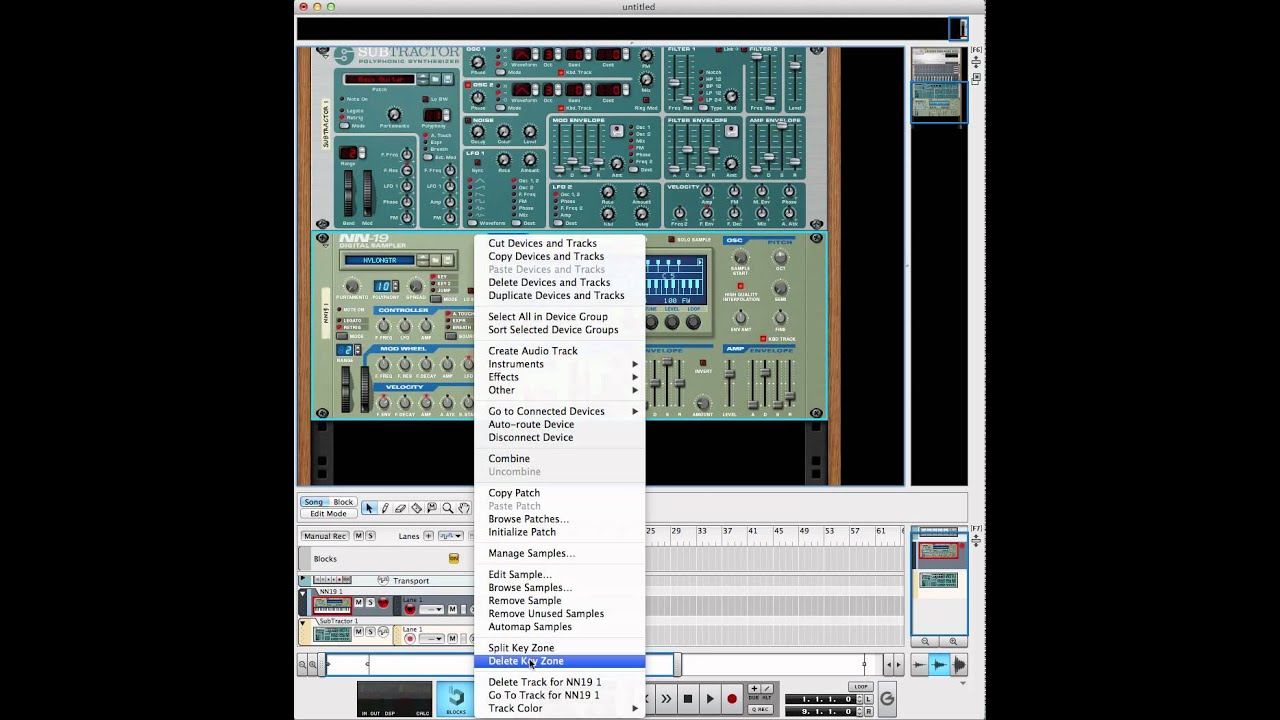Image resolution: width=1280 pixels, height=720 pixels.
Task: Click the Song view button
Action: pyautogui.click(x=314, y=502)
